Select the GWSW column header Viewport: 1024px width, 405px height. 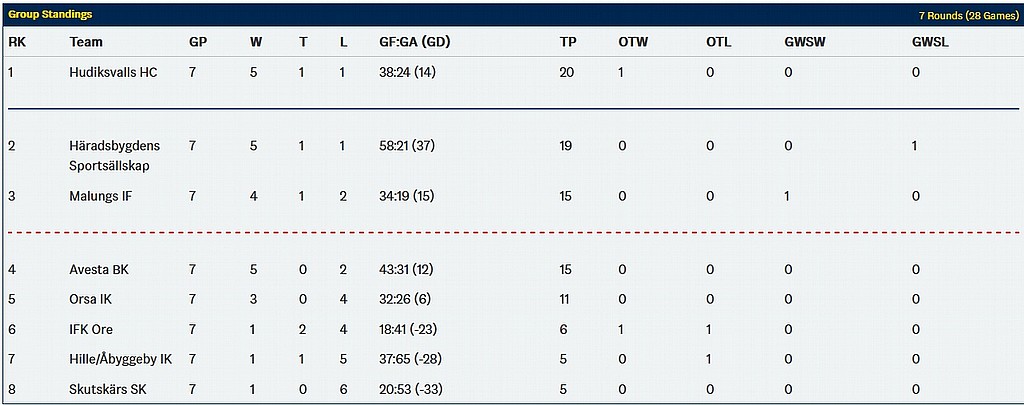(805, 42)
